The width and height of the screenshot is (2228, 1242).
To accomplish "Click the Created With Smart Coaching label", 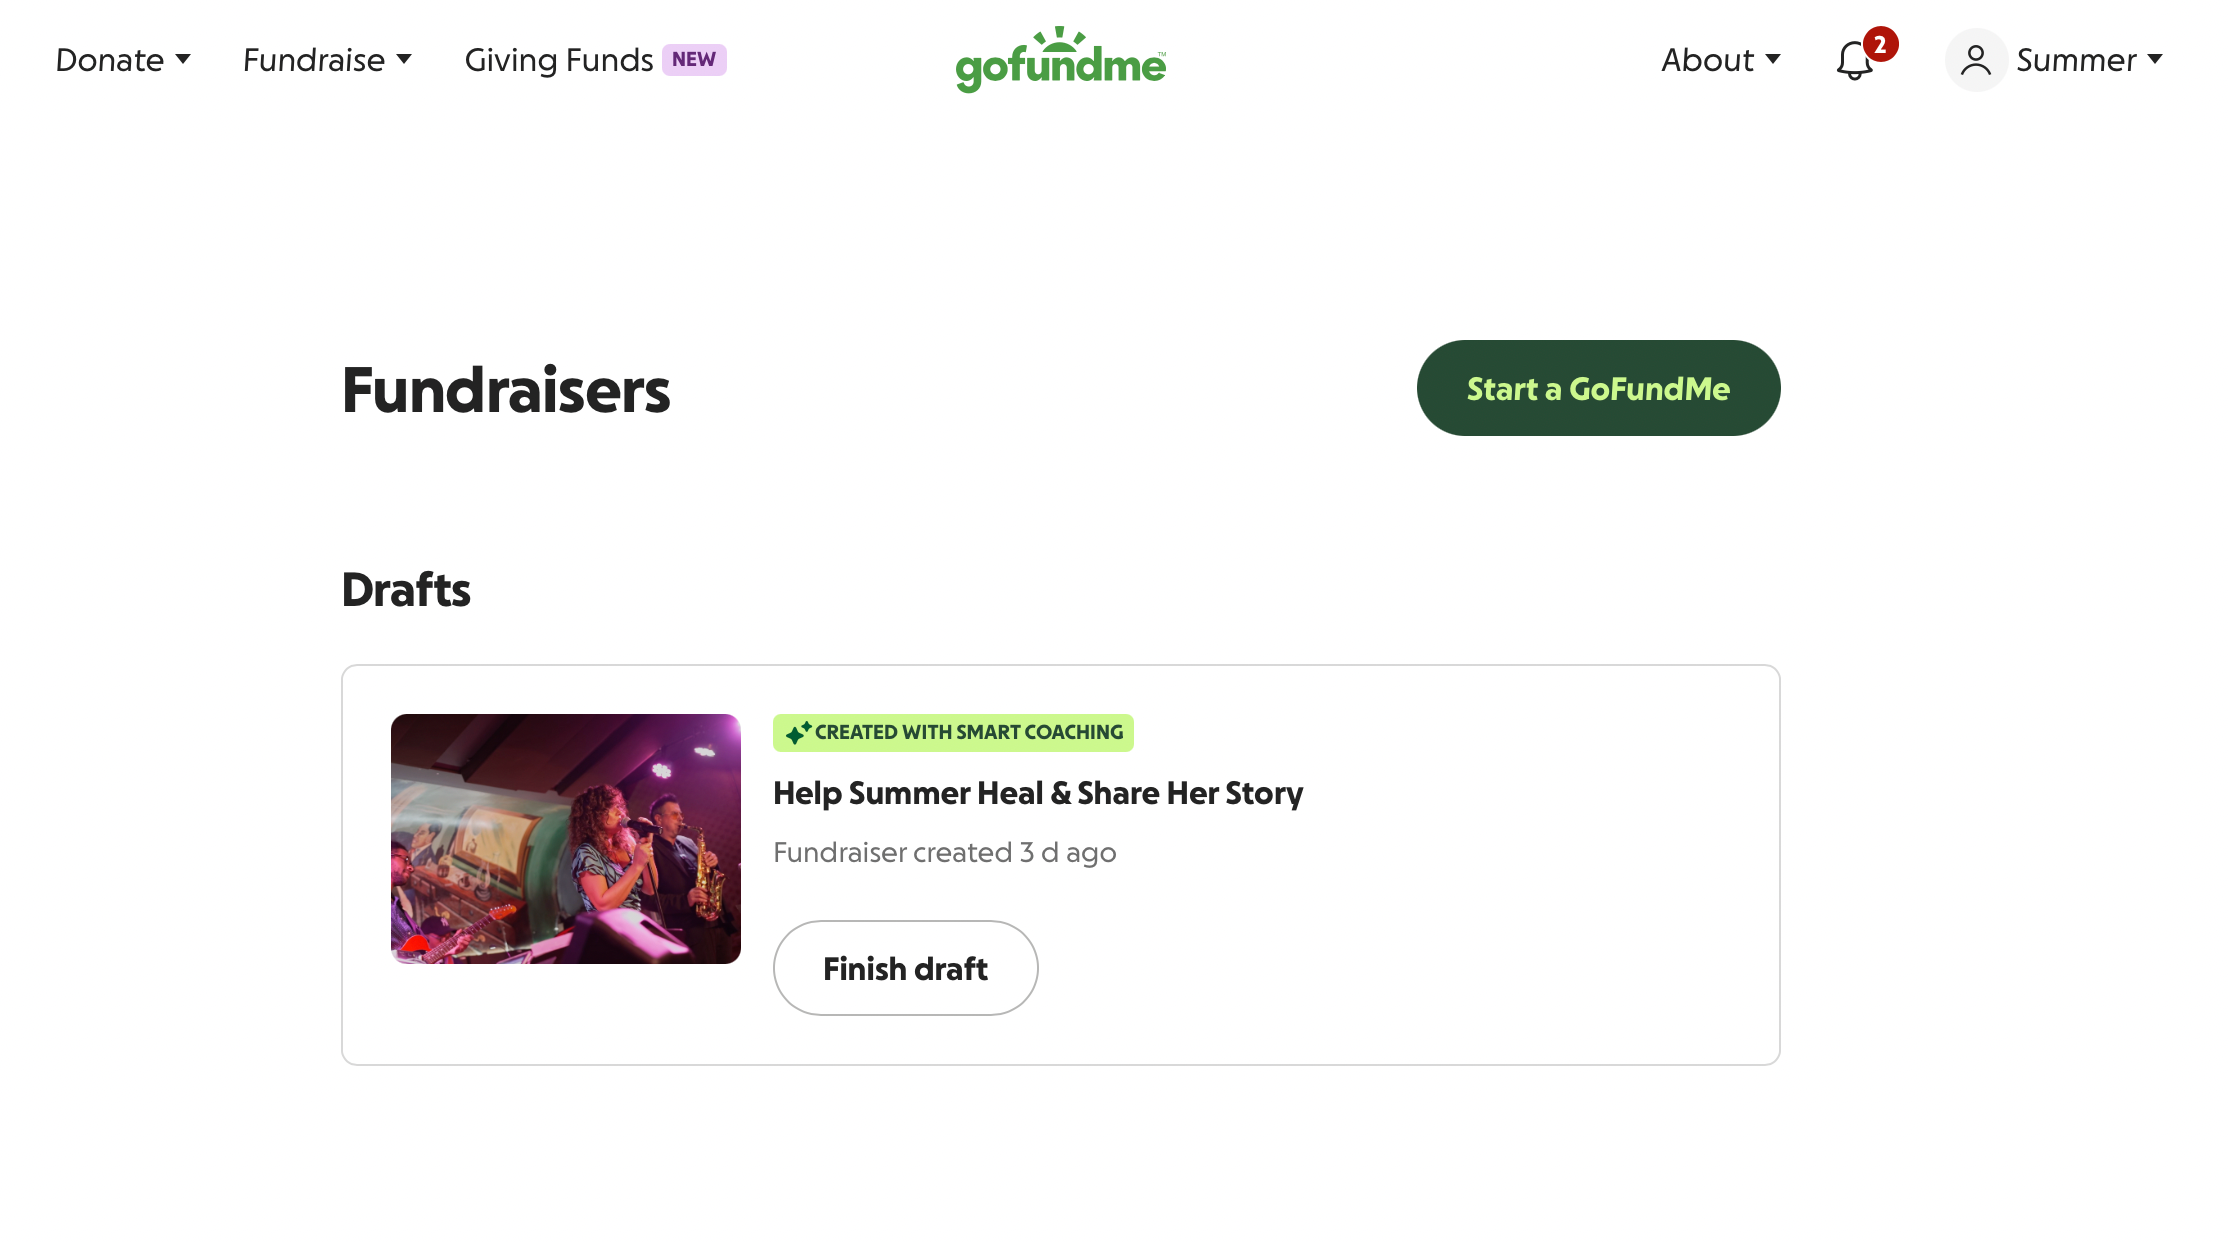I will [x=969, y=733].
